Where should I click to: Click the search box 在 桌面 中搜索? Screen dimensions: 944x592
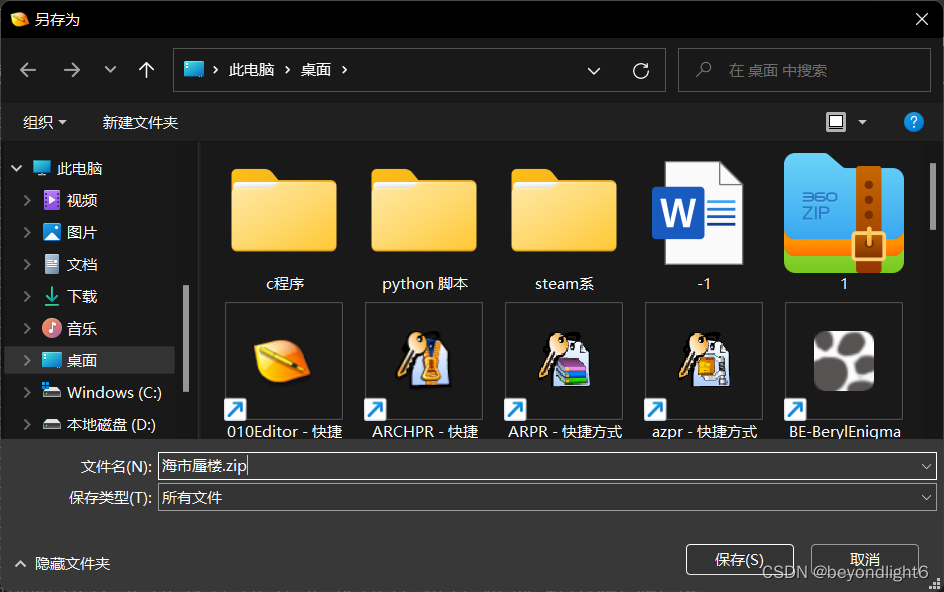tap(804, 70)
